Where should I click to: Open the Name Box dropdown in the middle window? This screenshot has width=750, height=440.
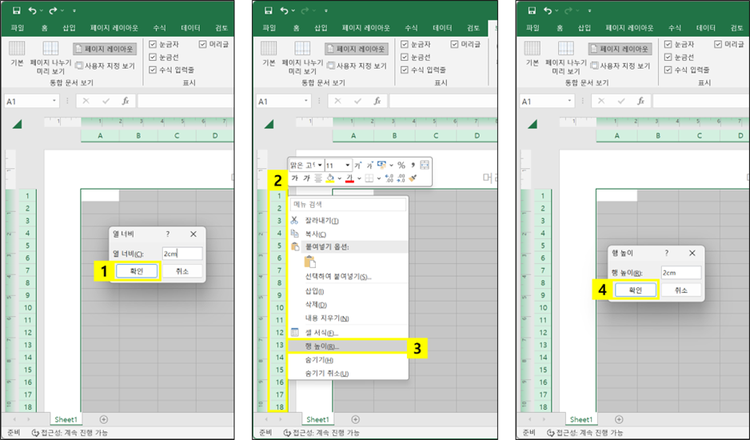[306, 101]
